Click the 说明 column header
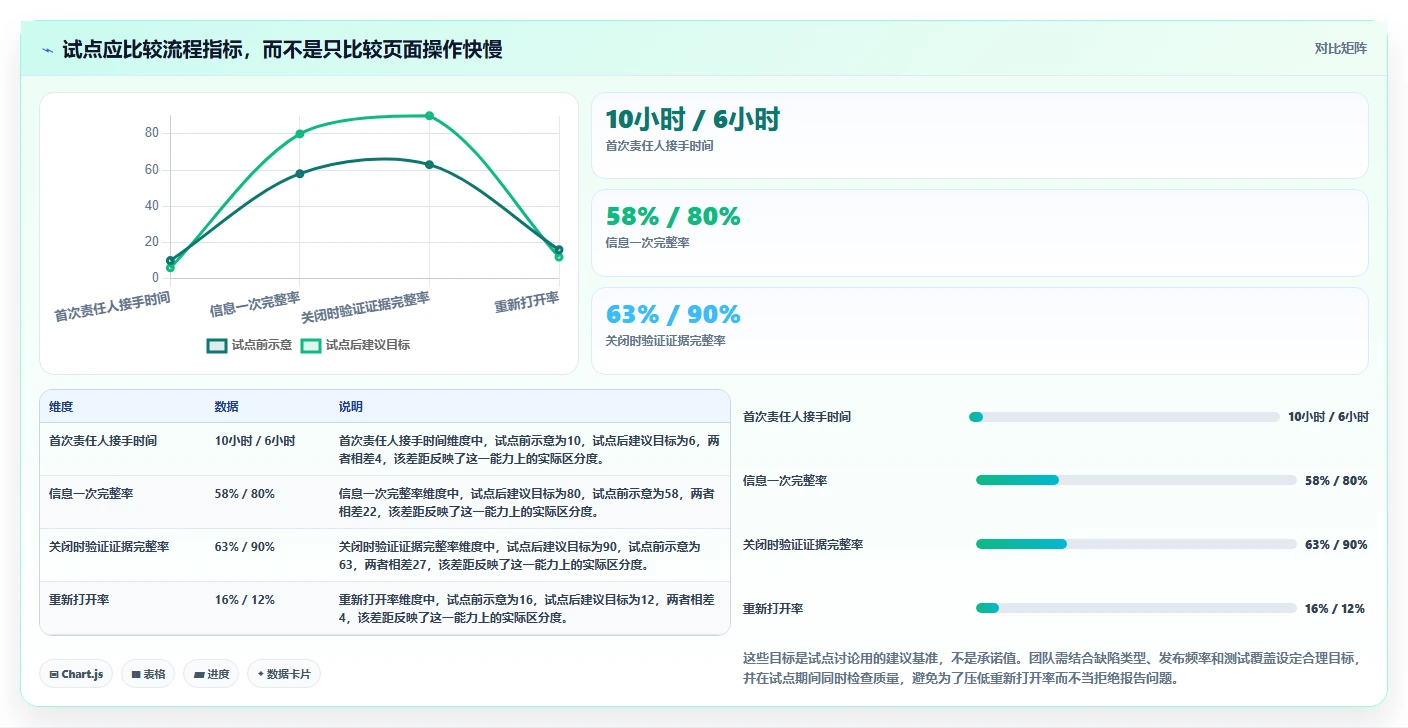This screenshot has width=1408, height=728. point(351,407)
